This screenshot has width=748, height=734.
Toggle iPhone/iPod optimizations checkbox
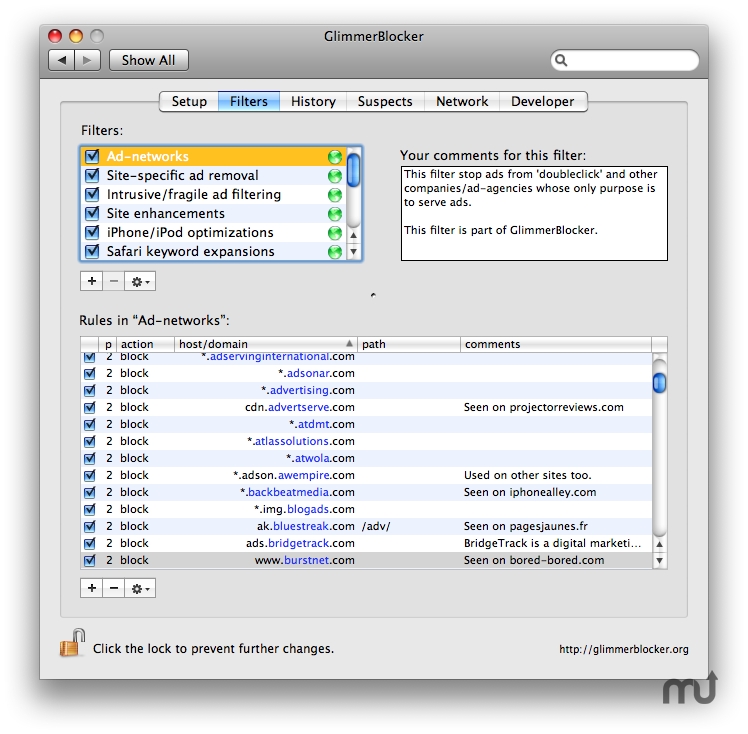92,232
